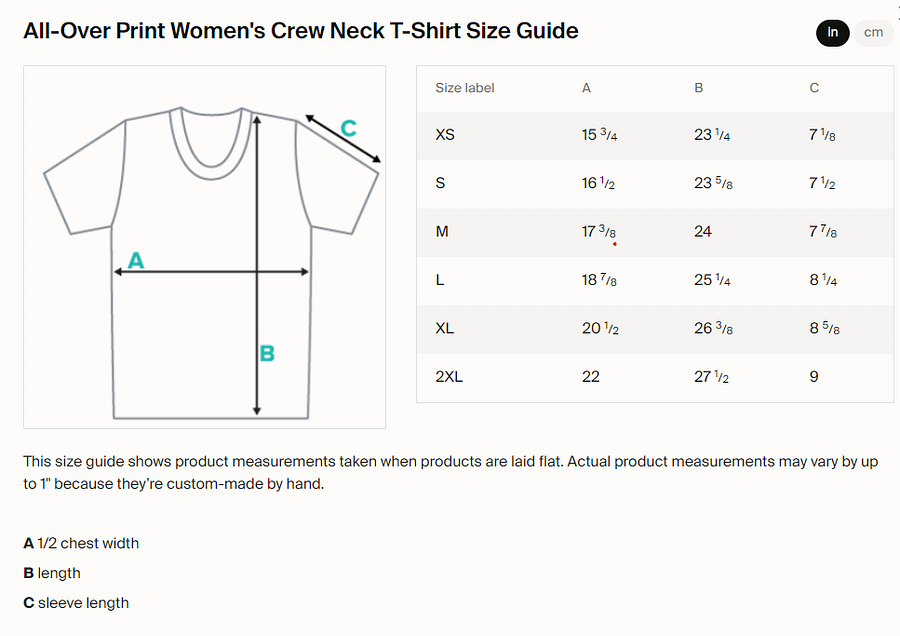Click the letter C sleeve label in diagram
This screenshot has width=900, height=636.
(348, 128)
